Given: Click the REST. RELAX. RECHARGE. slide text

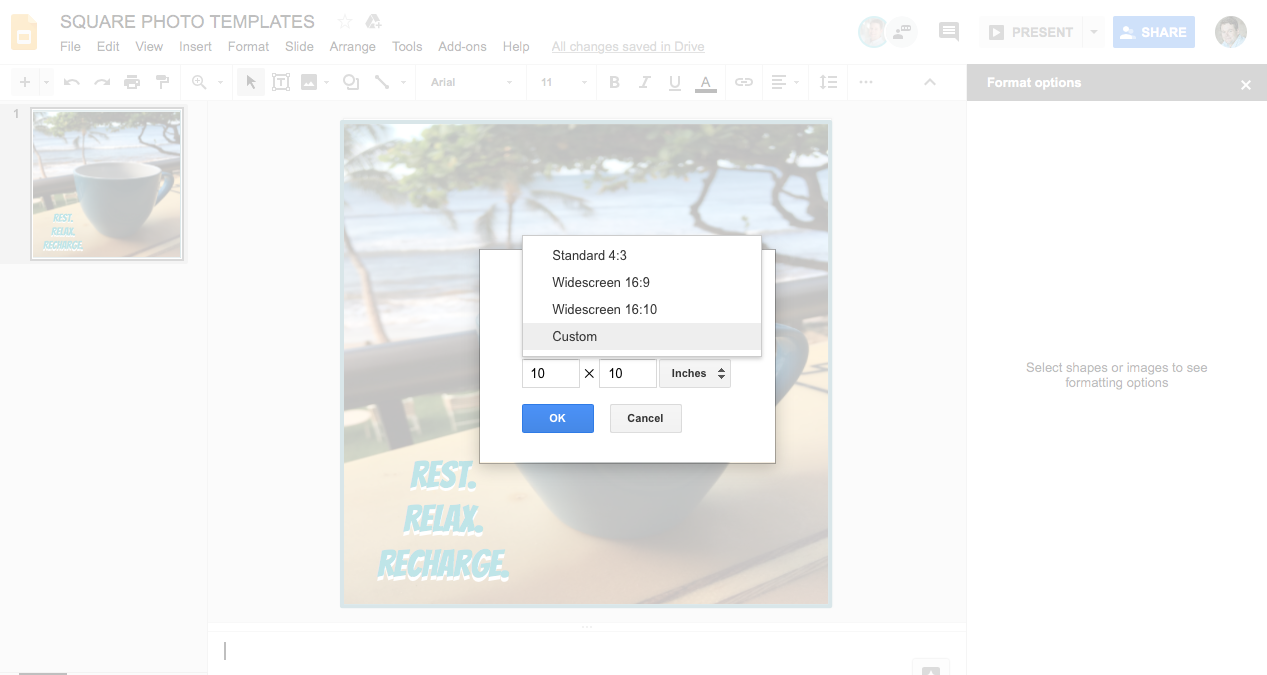Looking at the screenshot, I should (x=444, y=520).
